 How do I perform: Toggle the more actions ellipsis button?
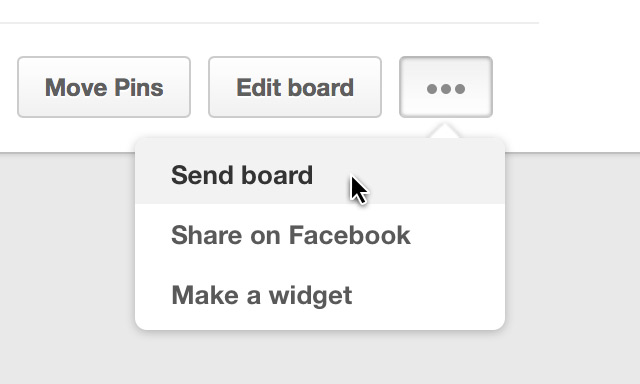pyautogui.click(x=446, y=87)
